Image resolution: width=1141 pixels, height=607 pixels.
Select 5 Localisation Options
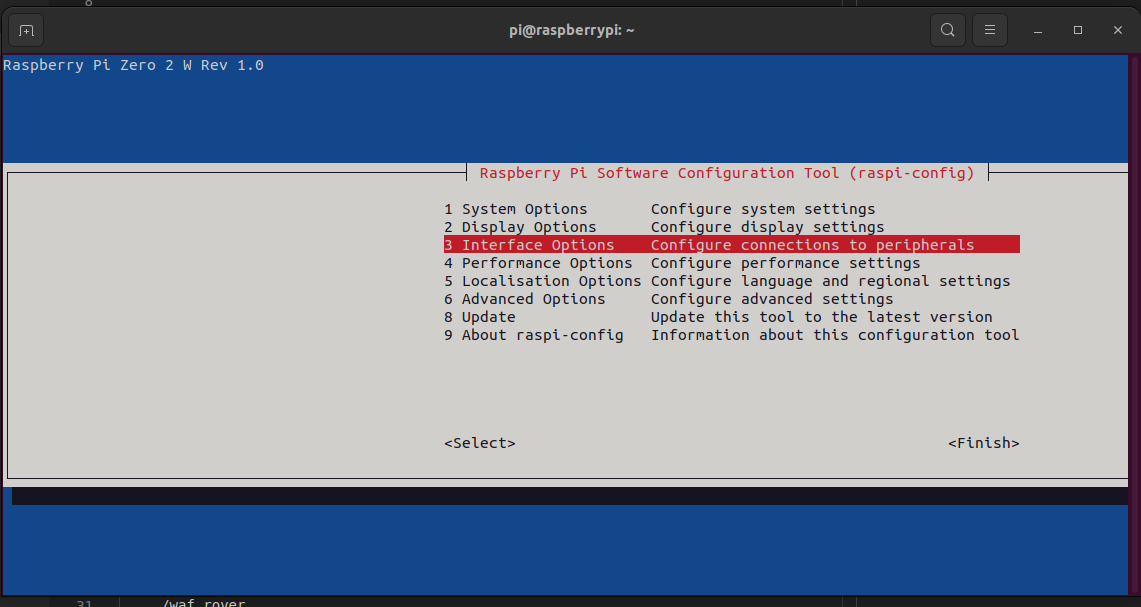click(542, 281)
